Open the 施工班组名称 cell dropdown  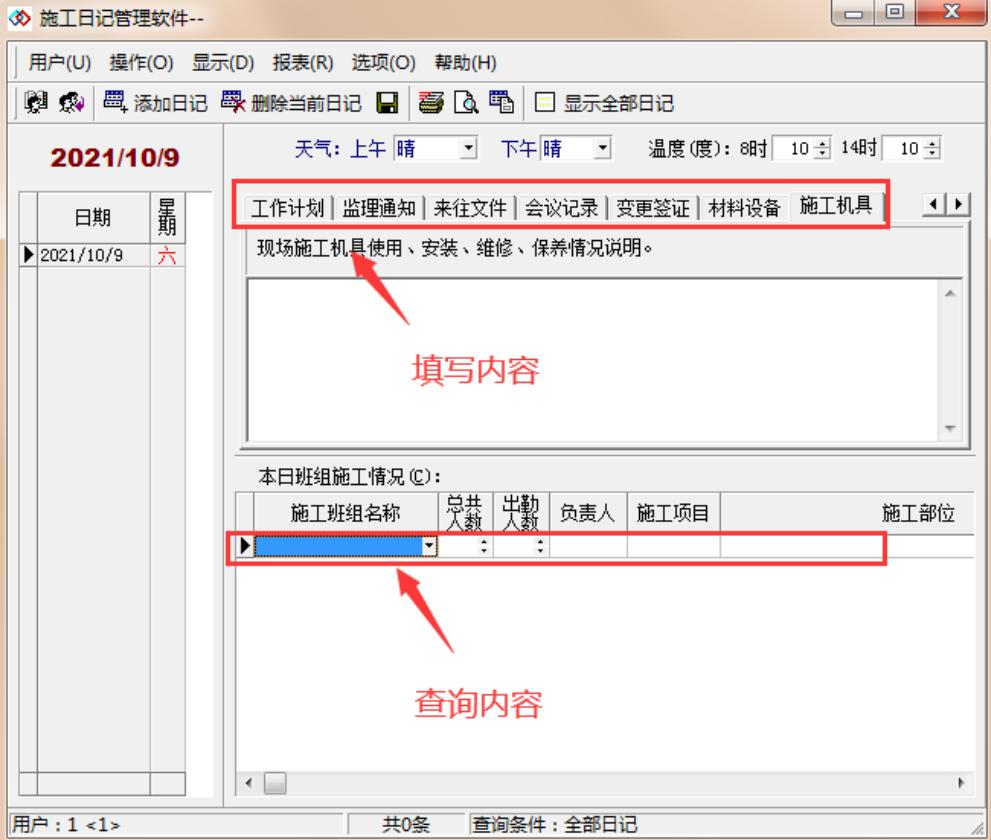pyautogui.click(x=429, y=546)
